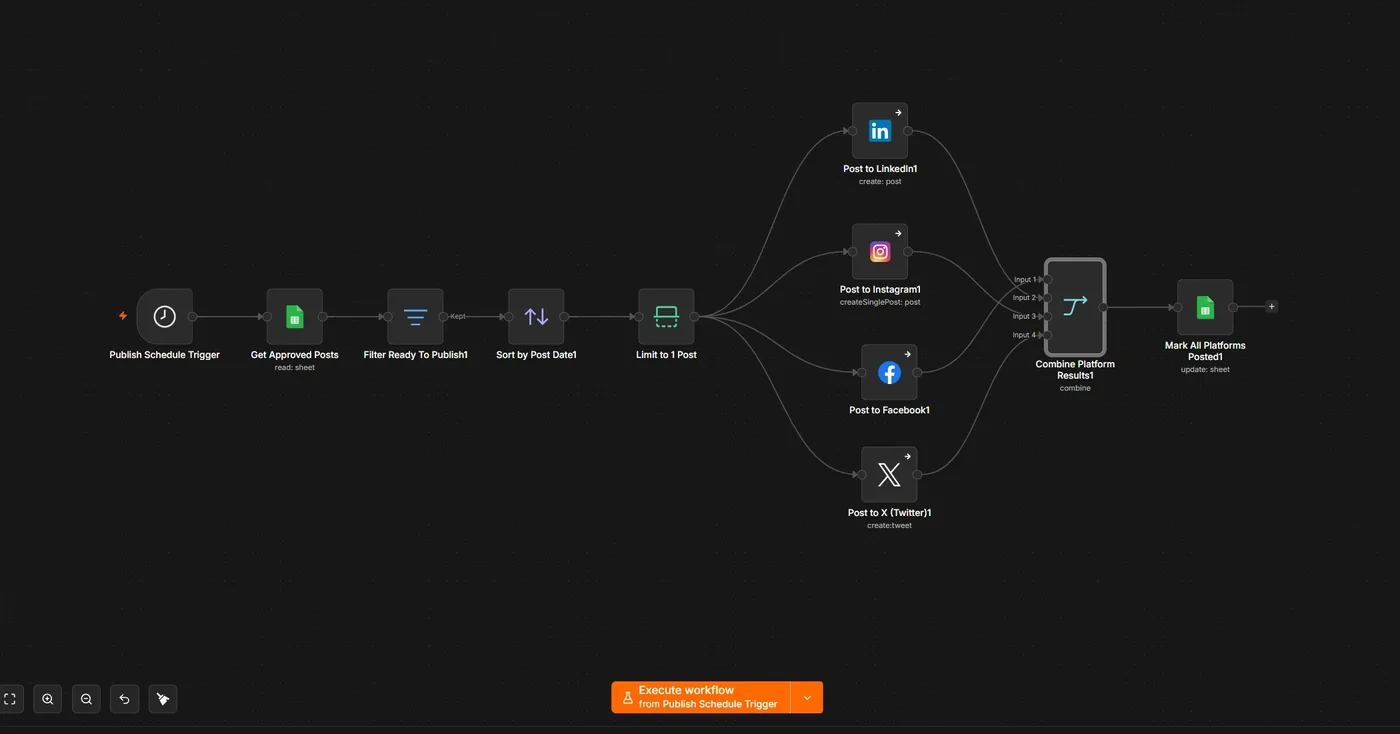Execute workflow from Publish Schedule Trigger
The width and height of the screenshot is (1400, 734).
click(x=701, y=697)
